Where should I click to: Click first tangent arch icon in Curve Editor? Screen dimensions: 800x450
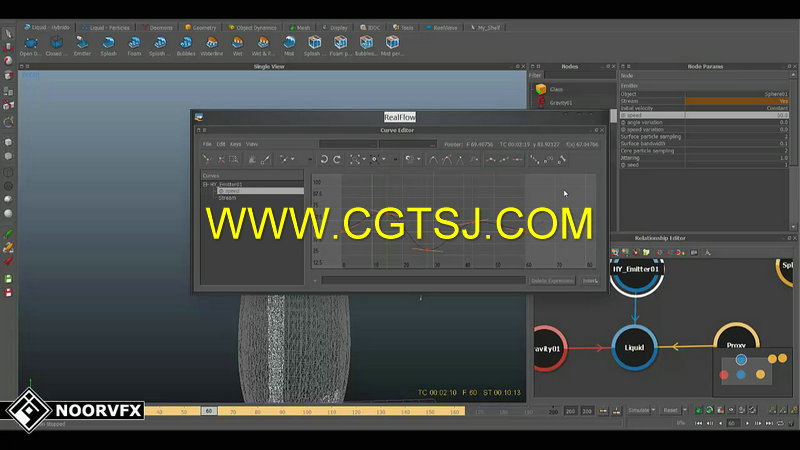433,160
